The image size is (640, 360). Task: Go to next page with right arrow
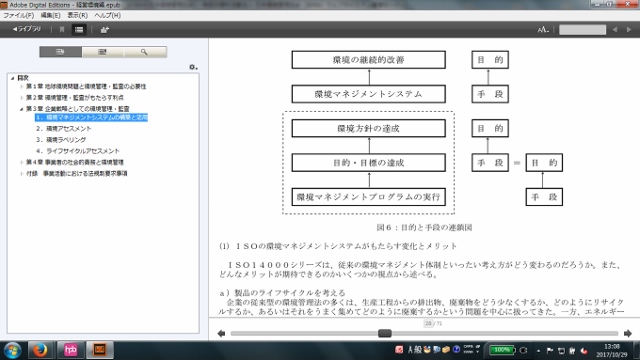point(628,333)
